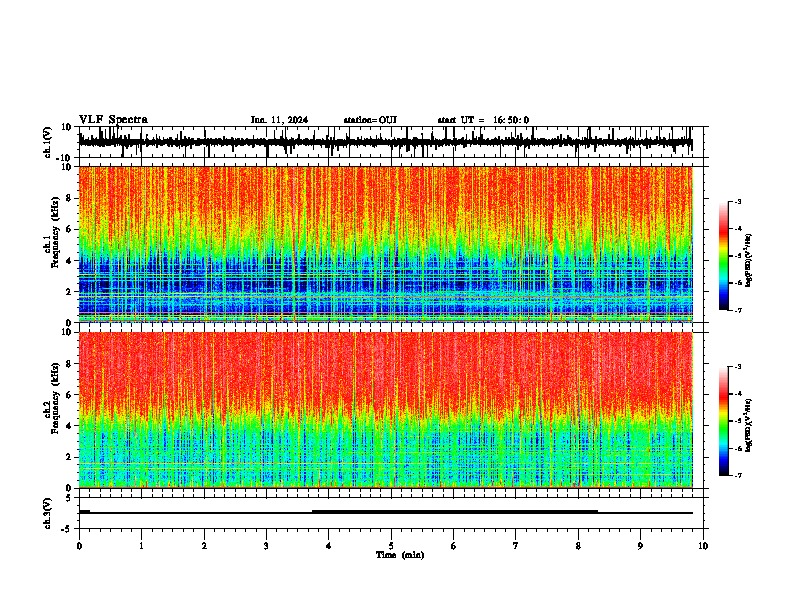The image size is (792, 612).
Task: Click the ch.1 color bar log(PSD) label
Action: pyautogui.click(x=748, y=261)
